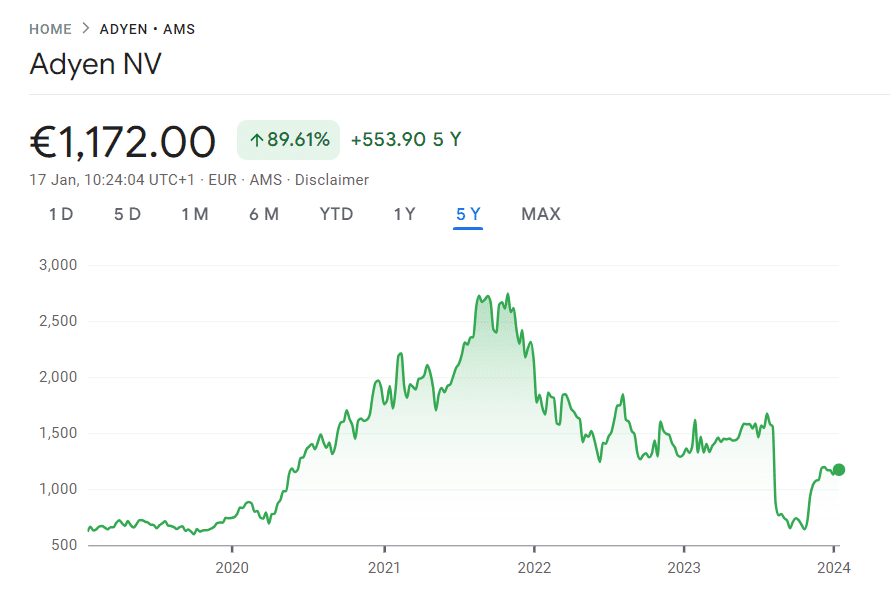Click the active 5 Y tab
Screen dimensions: 890x597
click(468, 214)
